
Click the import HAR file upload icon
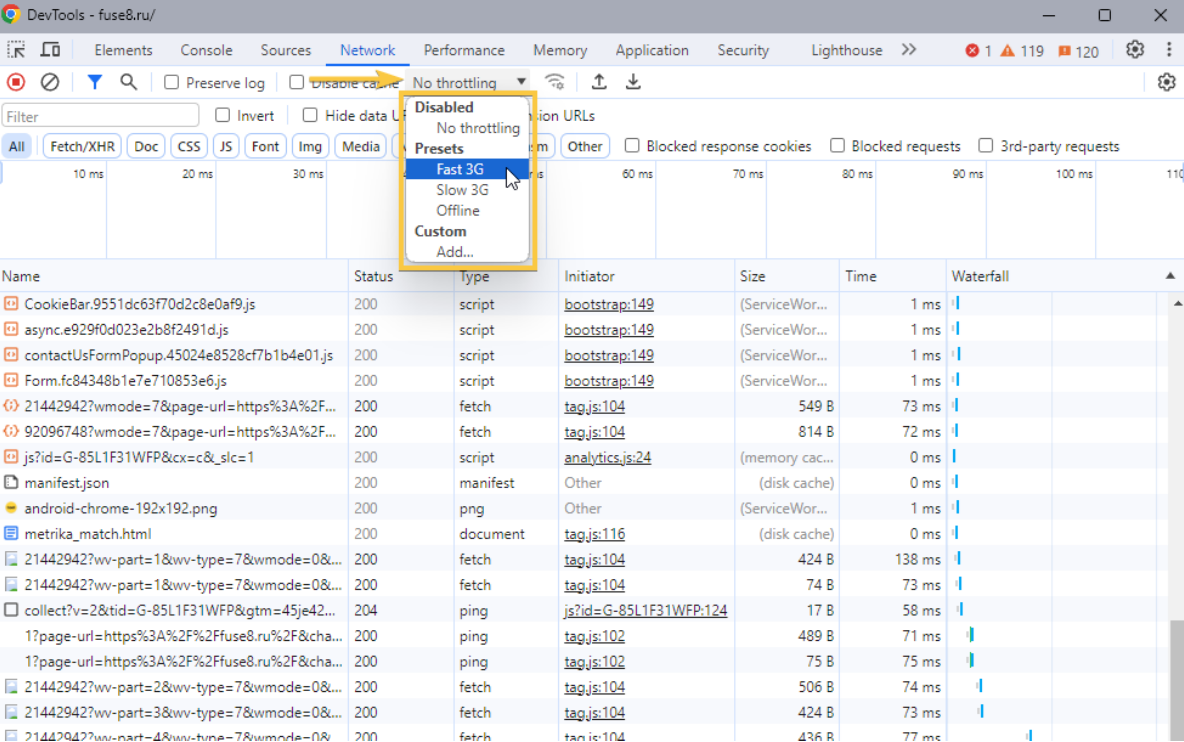[x=599, y=82]
